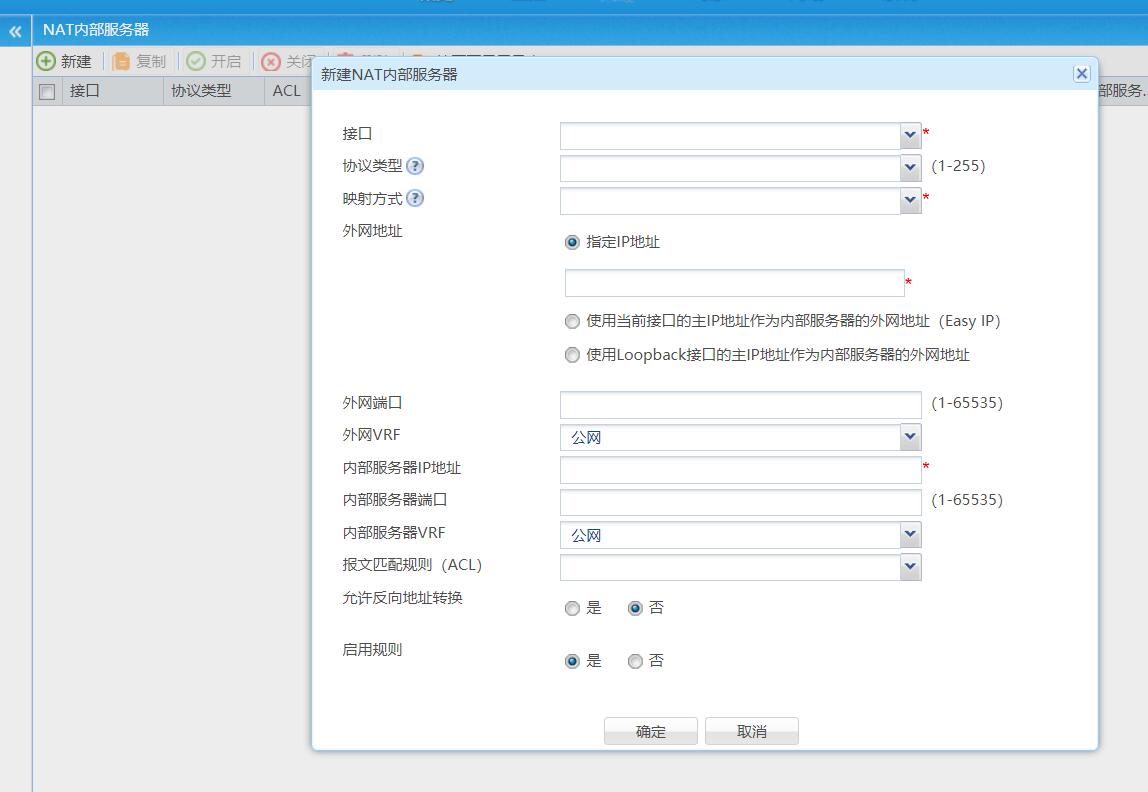Screen dimensions: 1148x792
Task: Click the 复制 copy icon in toolbar
Action: pos(122,61)
